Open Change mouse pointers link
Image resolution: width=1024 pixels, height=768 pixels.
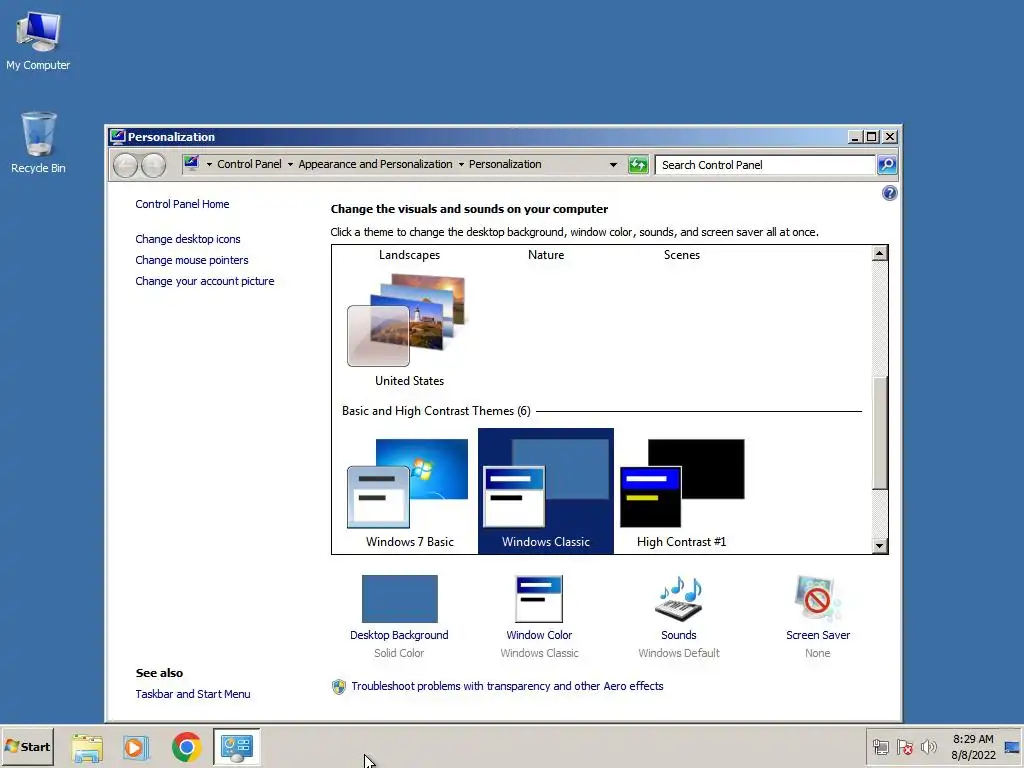pos(191,260)
